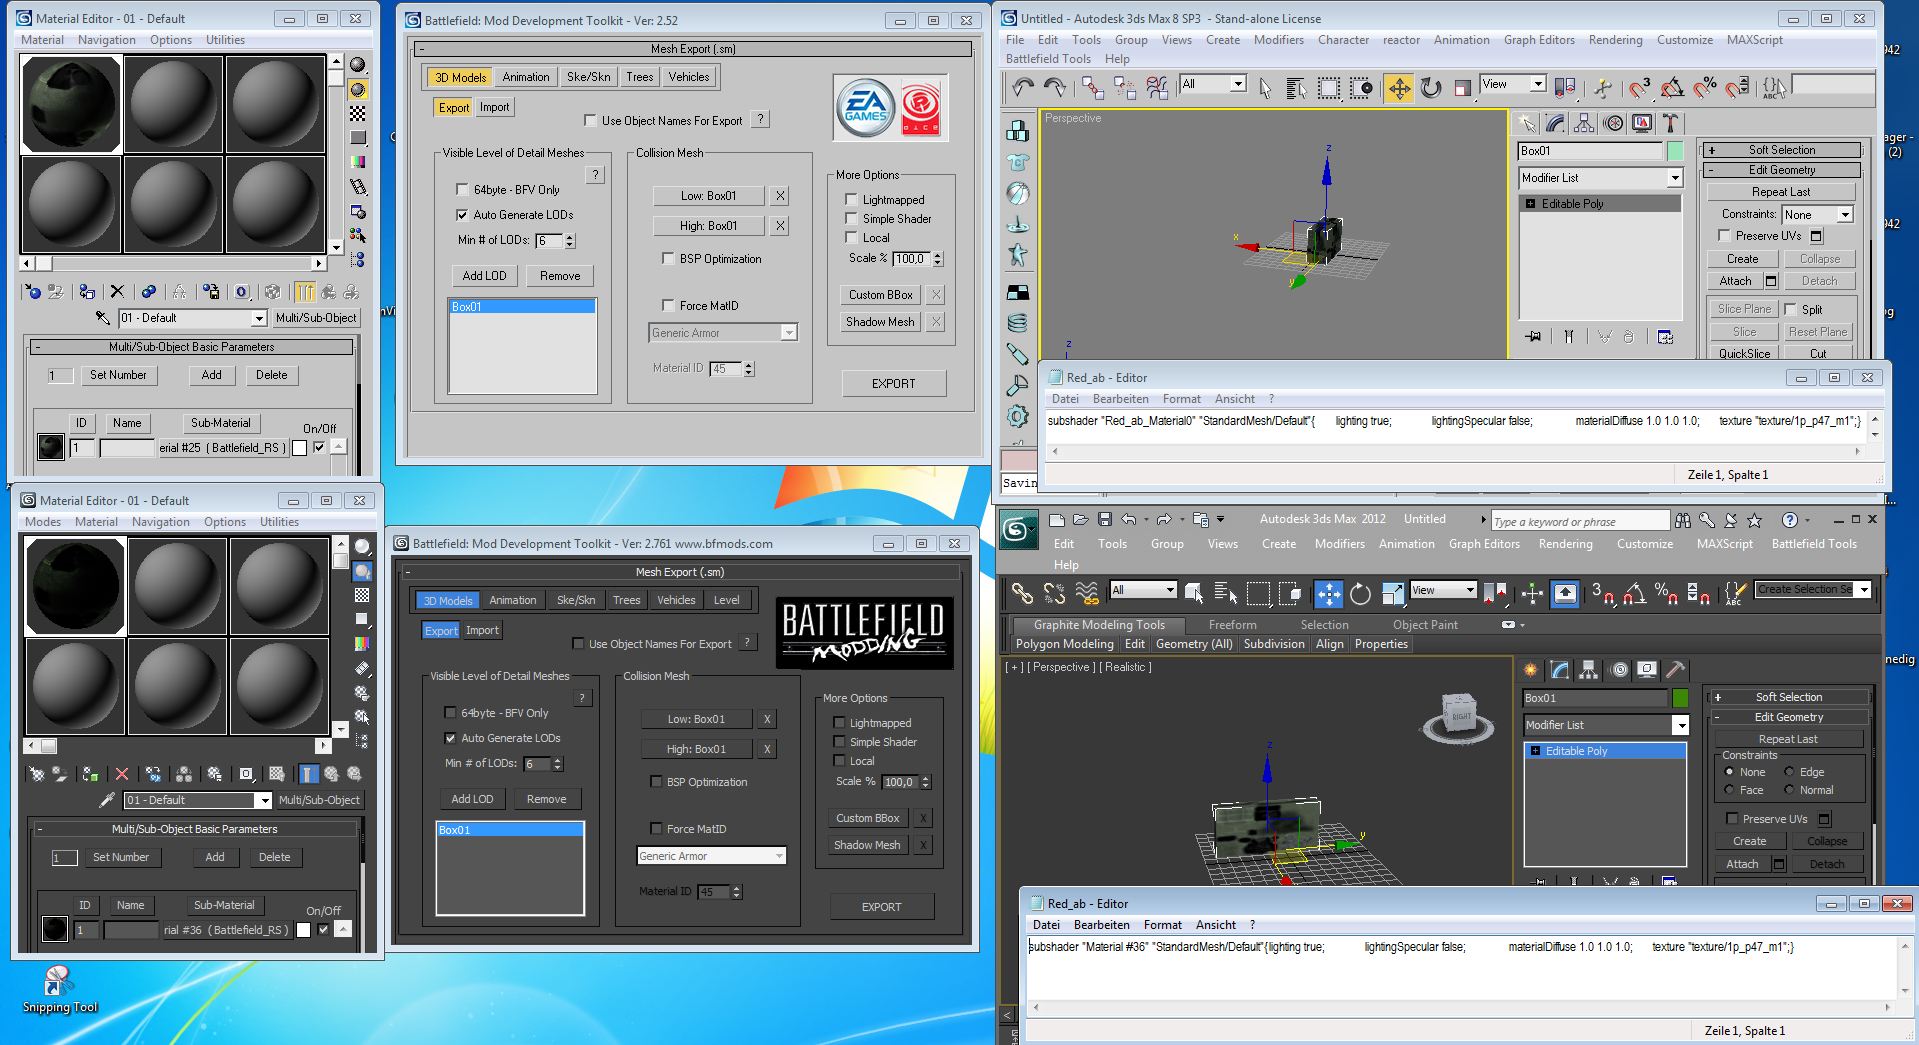Viewport: 1919px width, 1045px height.
Task: Click Shadow Mesh button in toolkit 2.52
Action: point(879,322)
